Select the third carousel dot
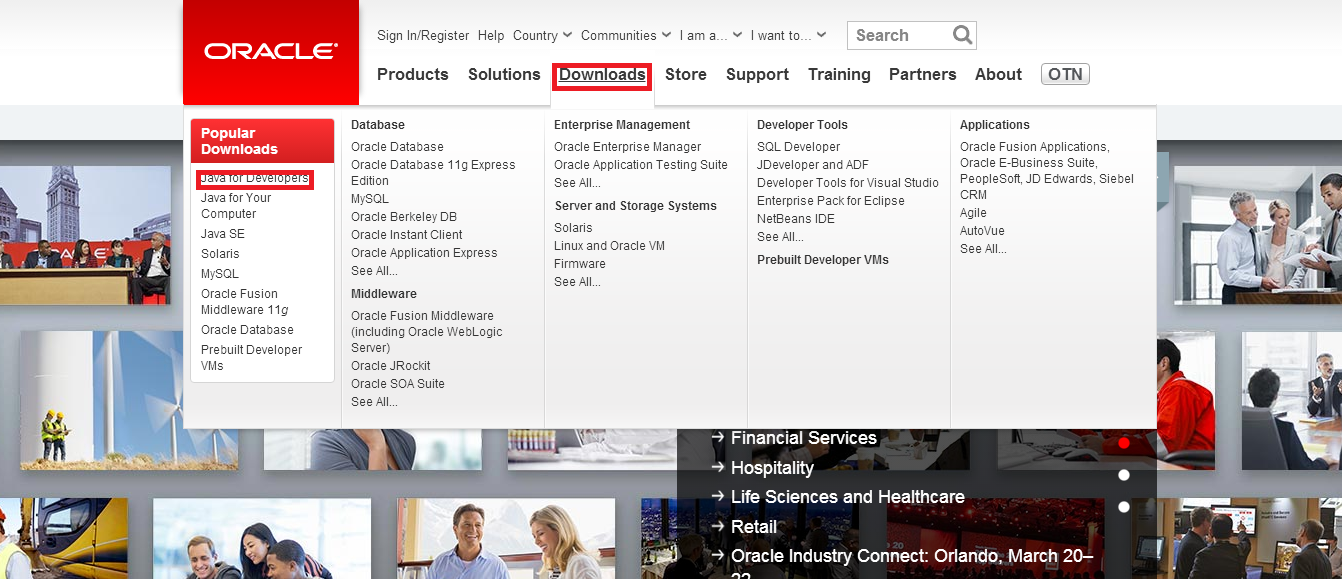Screen dimensions: 1342x579 tap(1124, 507)
